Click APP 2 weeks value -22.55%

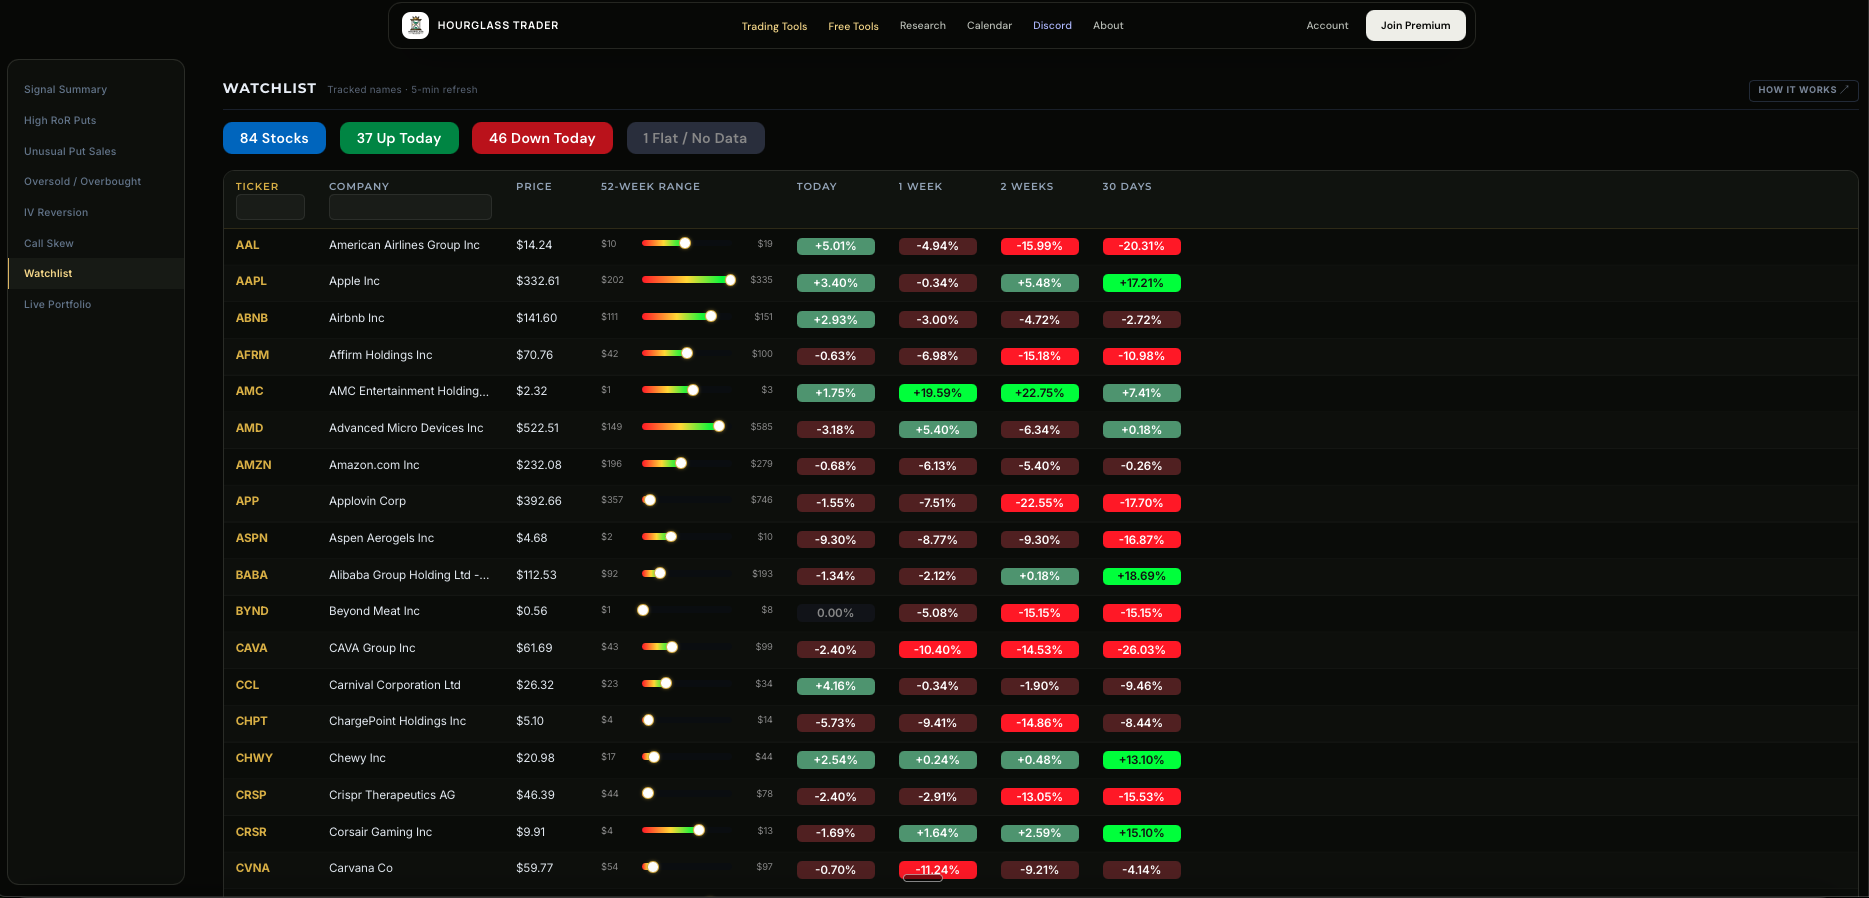[x=1039, y=503]
